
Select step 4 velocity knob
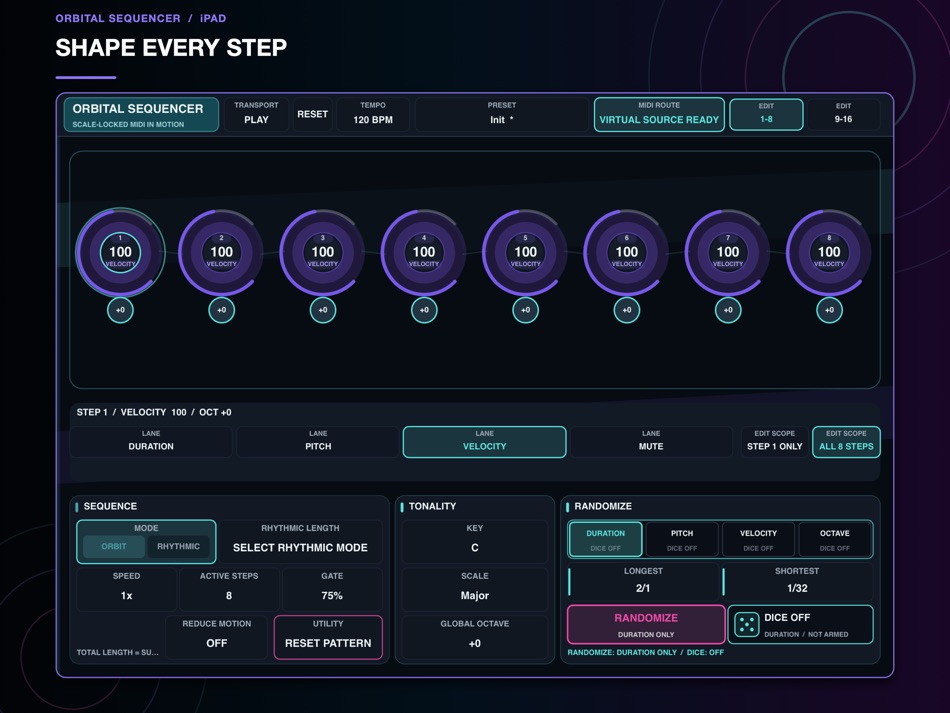(424, 252)
